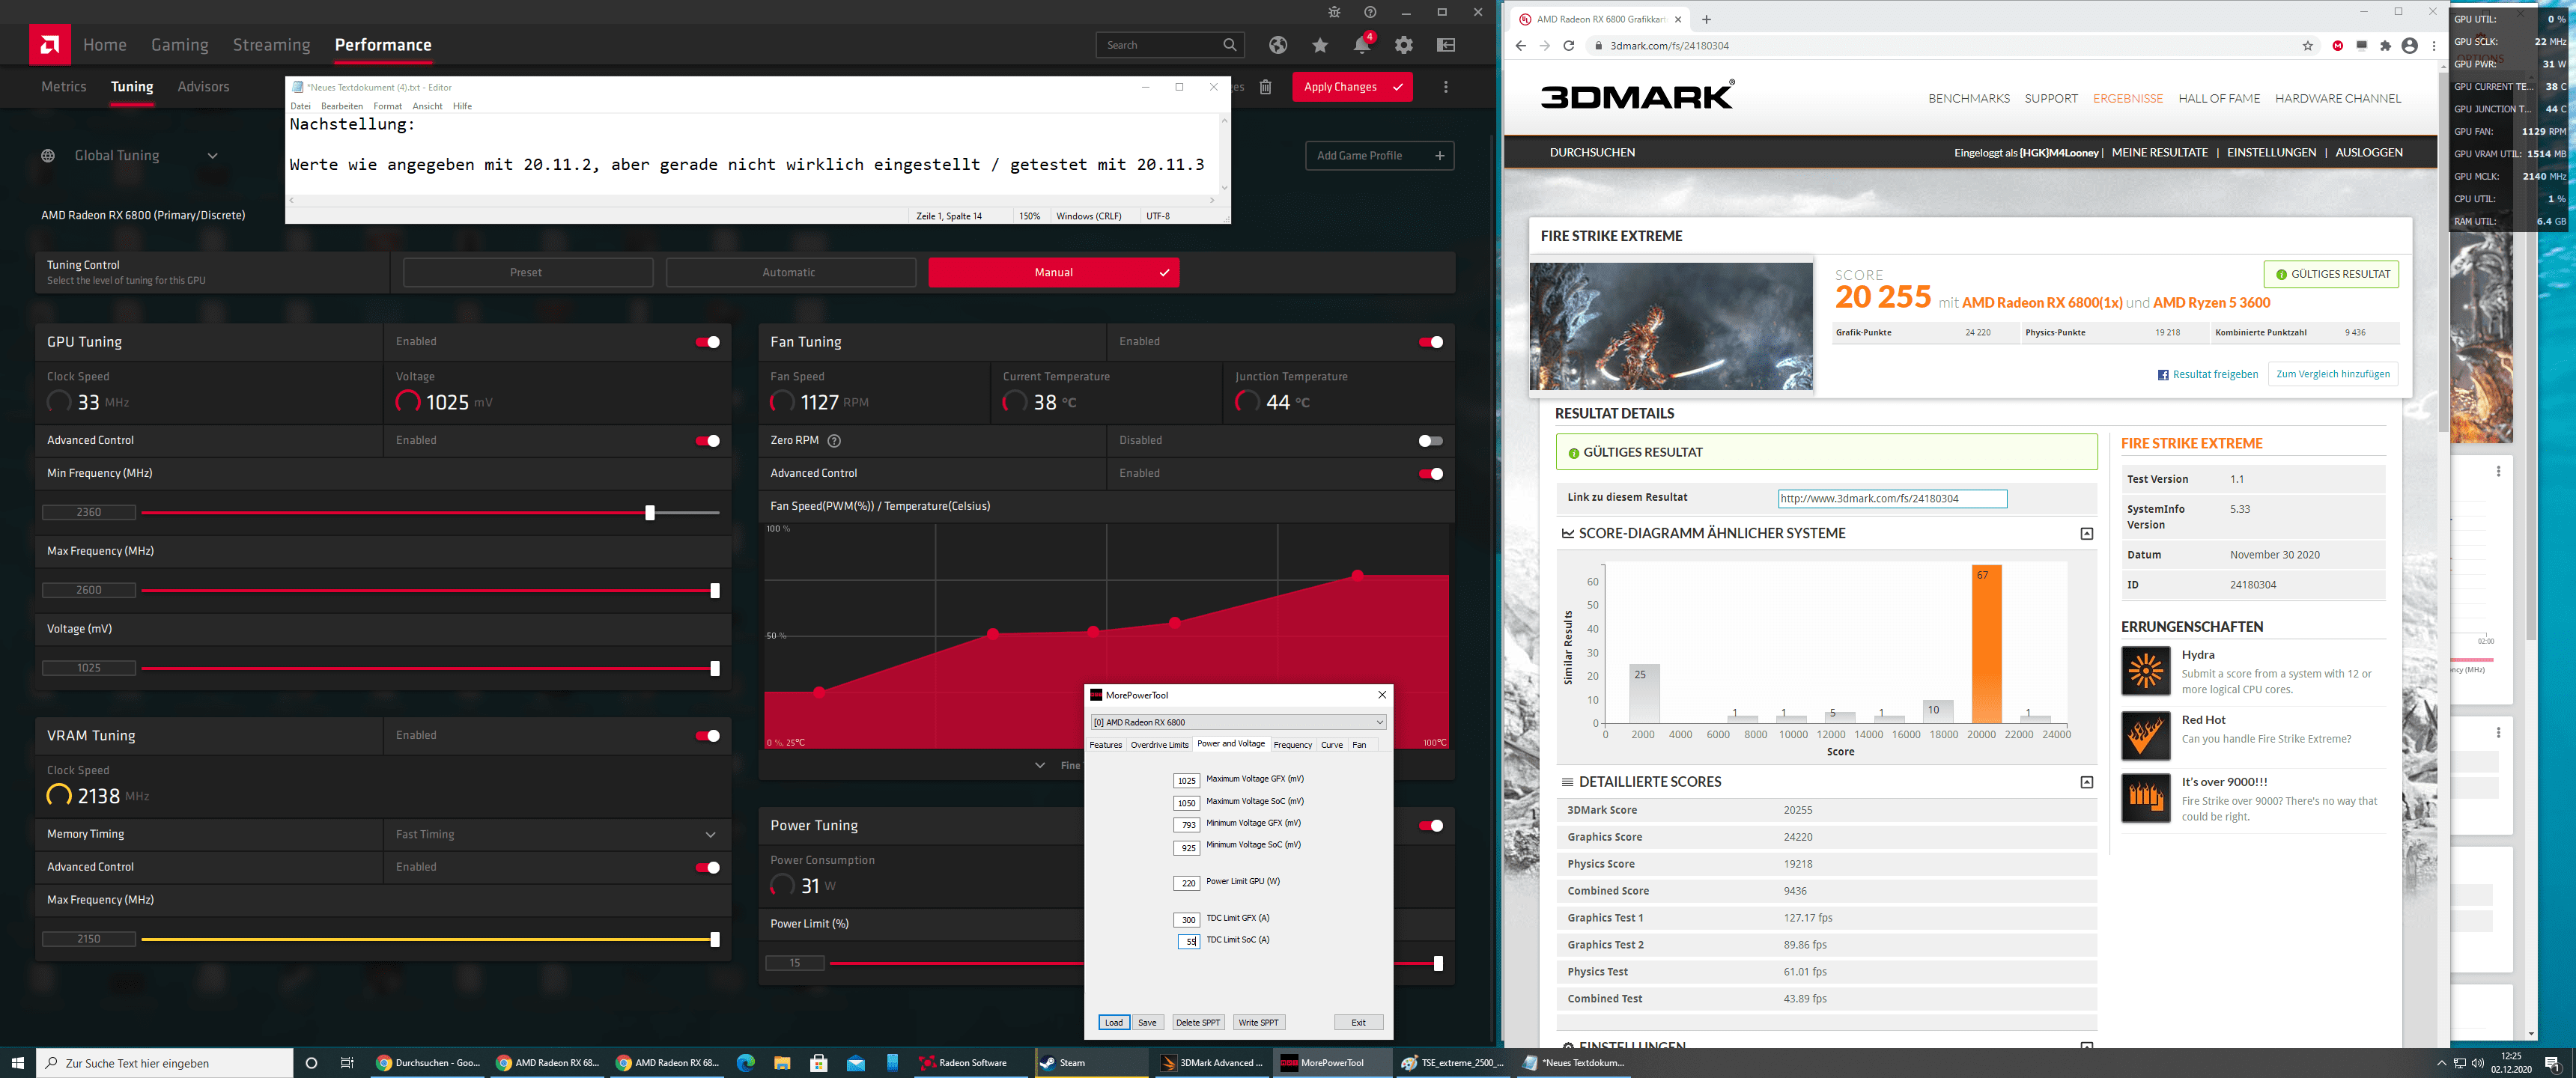Viewport: 2576px width, 1078px height.
Task: Open bug report tool in Radeon Software
Action: tap(1334, 12)
